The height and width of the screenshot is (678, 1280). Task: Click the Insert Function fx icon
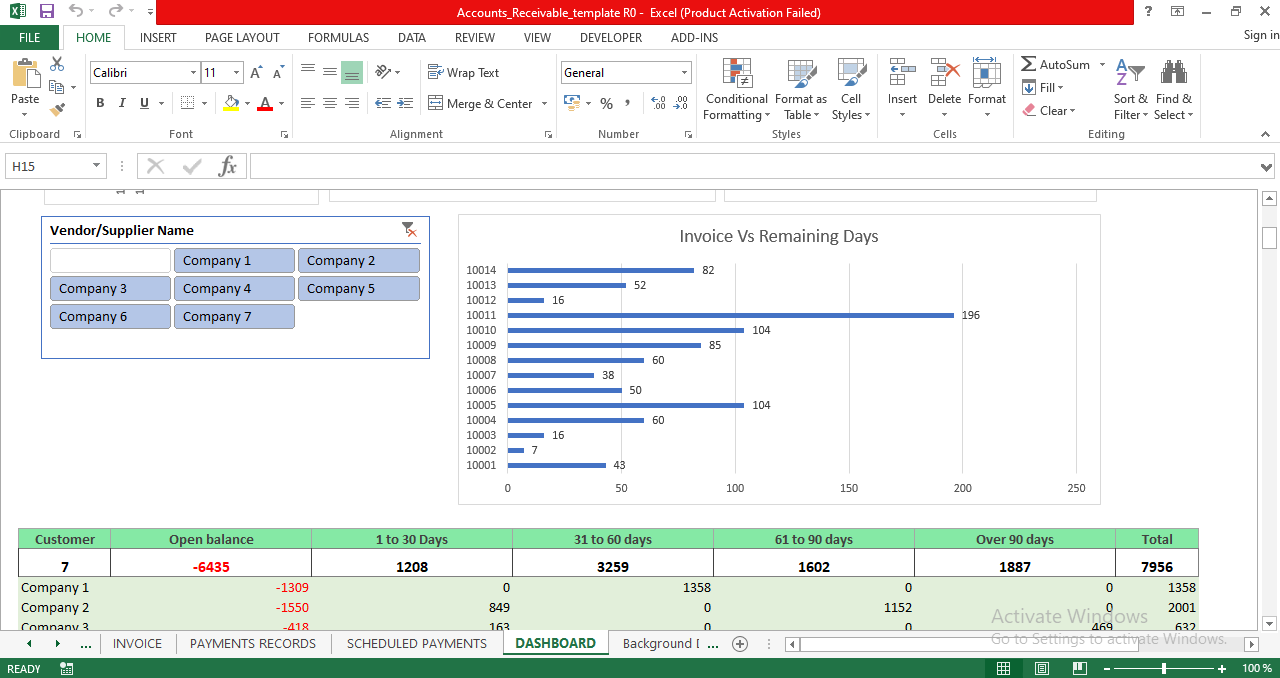(228, 166)
